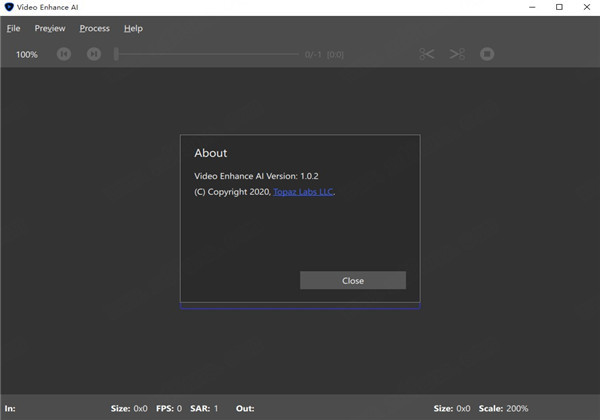This screenshot has height=420, width=600.
Task: Maximize the Video Enhance AI window
Action: pos(559,7)
